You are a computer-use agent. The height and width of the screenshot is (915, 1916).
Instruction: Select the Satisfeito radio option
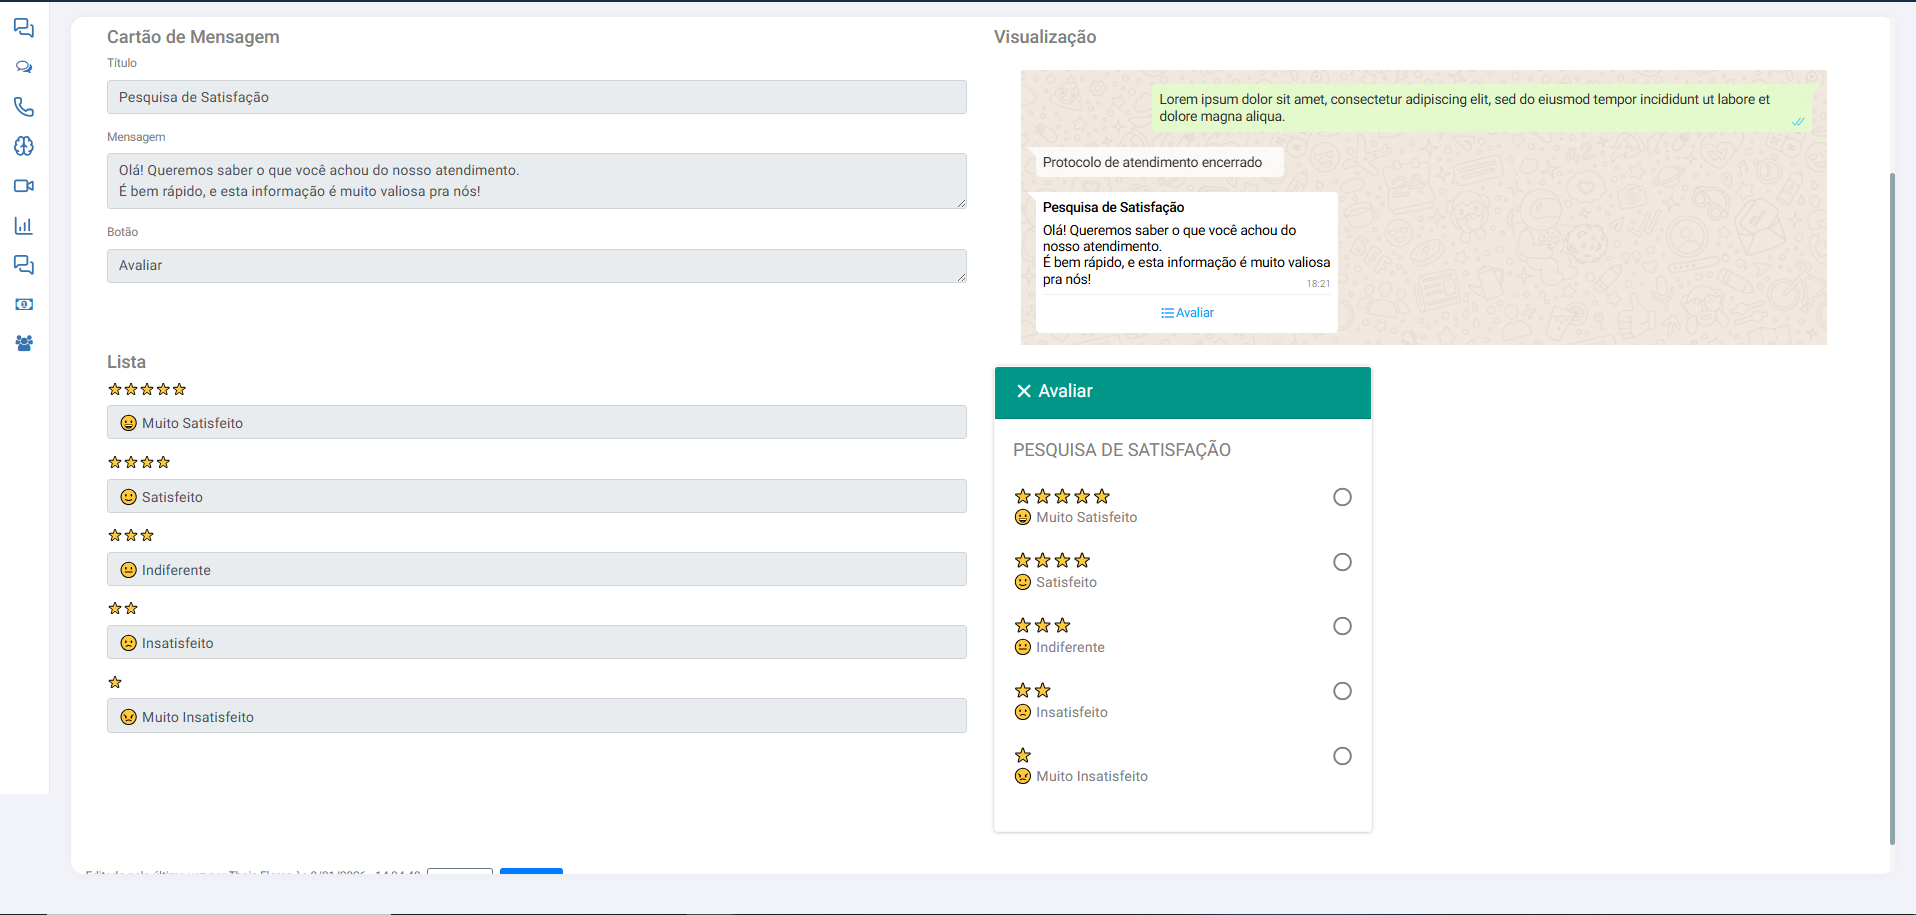click(x=1342, y=562)
